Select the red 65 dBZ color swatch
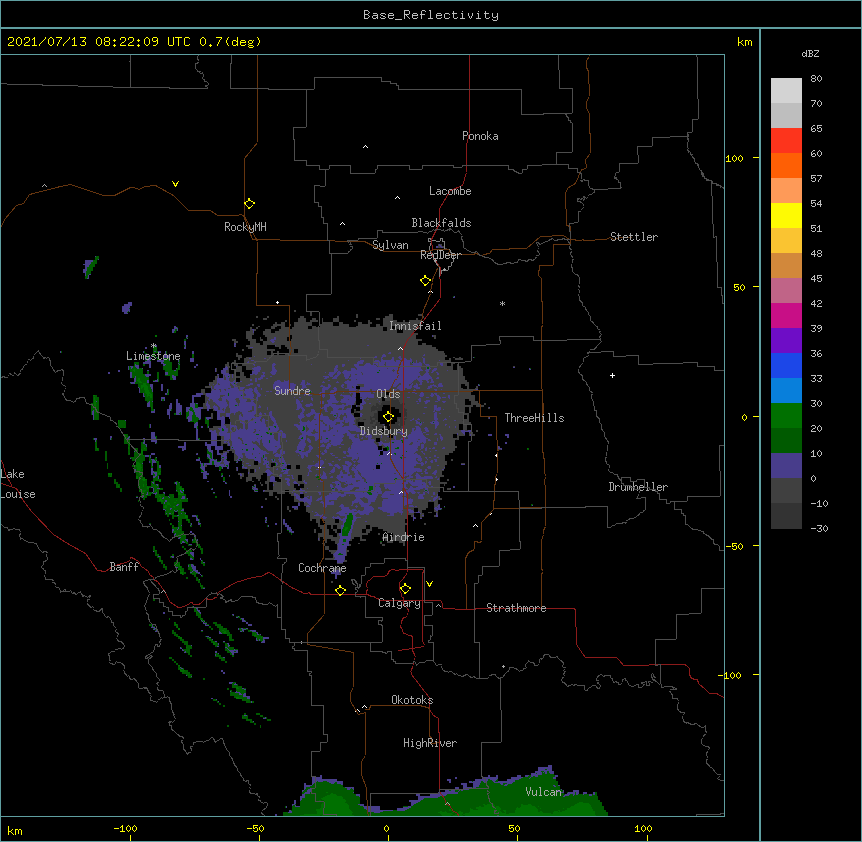 (x=786, y=141)
